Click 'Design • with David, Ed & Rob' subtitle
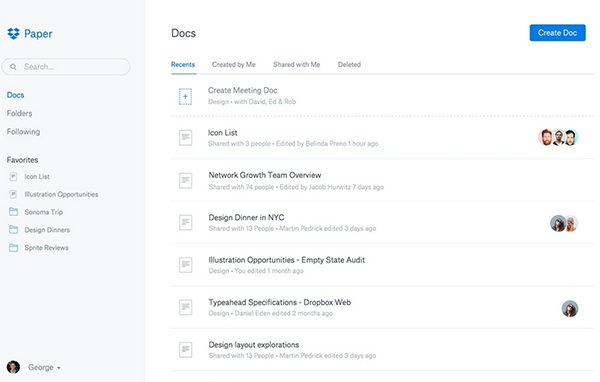 (252, 102)
